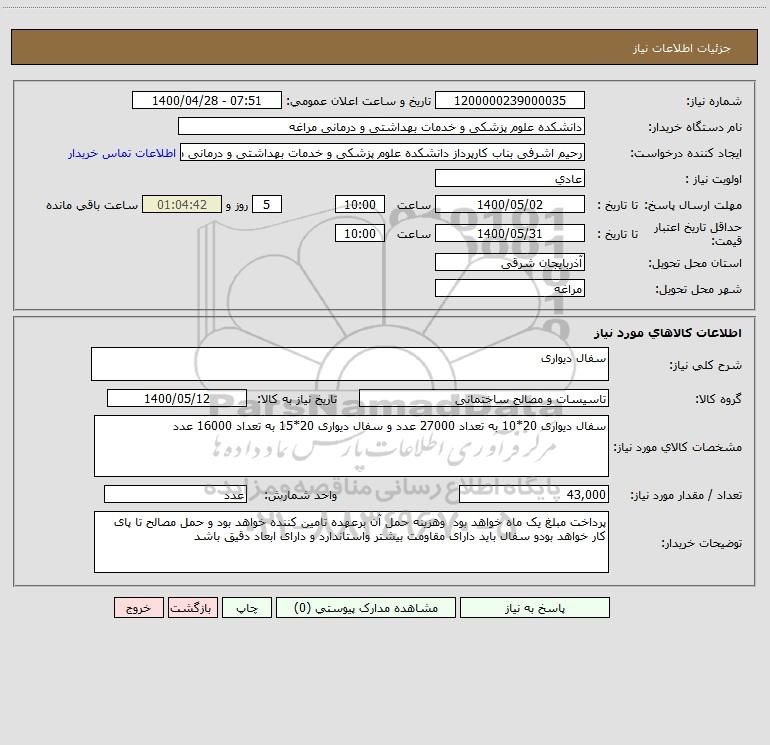Click the label تعداد / مقدار مورد نیاز

point(686,495)
